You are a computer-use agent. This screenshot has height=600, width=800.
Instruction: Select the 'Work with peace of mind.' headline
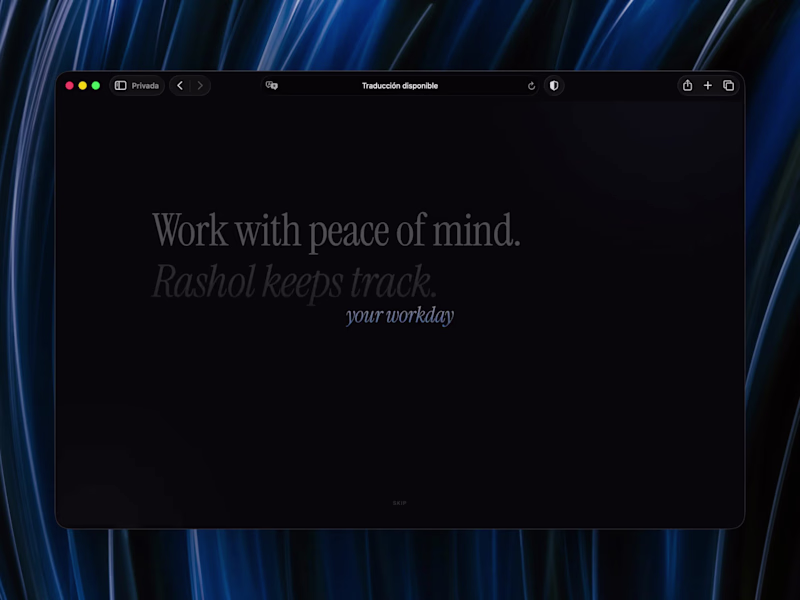click(336, 231)
